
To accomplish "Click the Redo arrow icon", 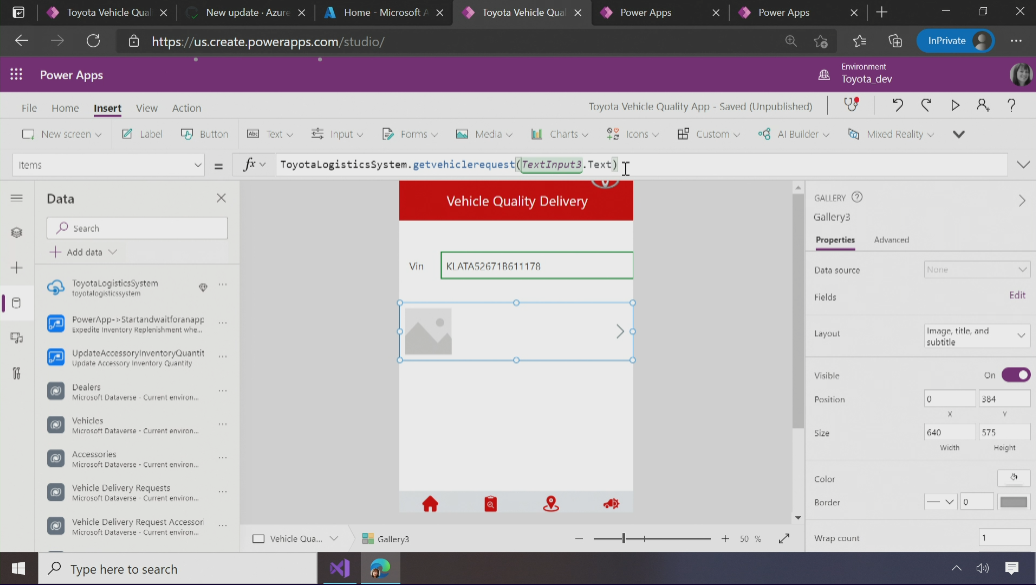I will pyautogui.click(x=926, y=106).
